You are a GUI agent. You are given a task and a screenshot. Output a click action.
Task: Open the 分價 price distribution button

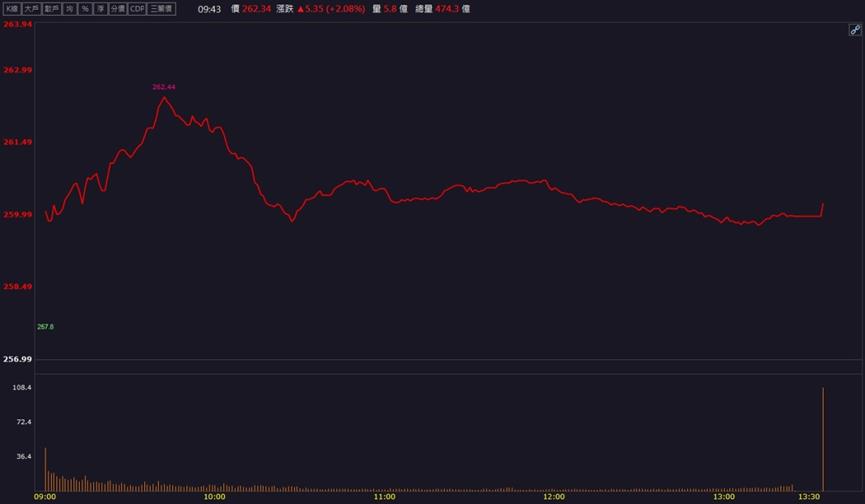click(118, 9)
